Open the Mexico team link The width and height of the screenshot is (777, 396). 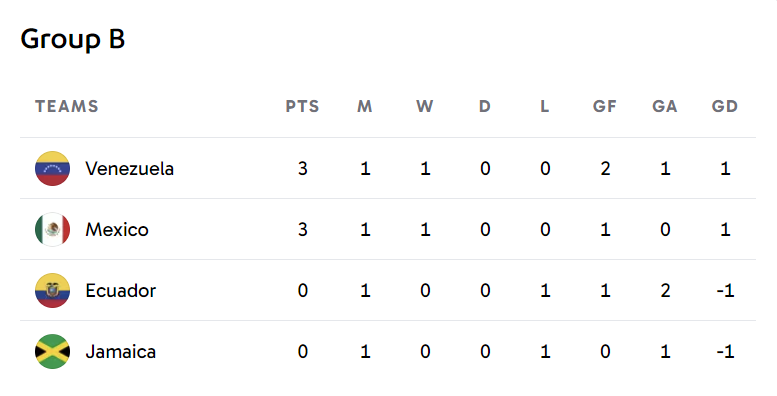click(x=117, y=229)
